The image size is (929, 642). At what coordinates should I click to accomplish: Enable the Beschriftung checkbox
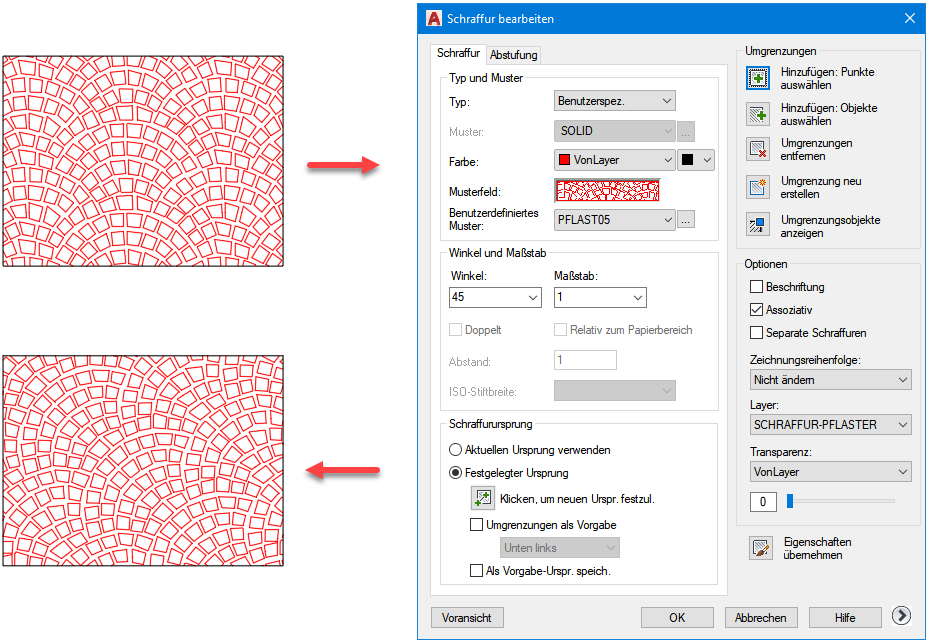click(x=757, y=287)
